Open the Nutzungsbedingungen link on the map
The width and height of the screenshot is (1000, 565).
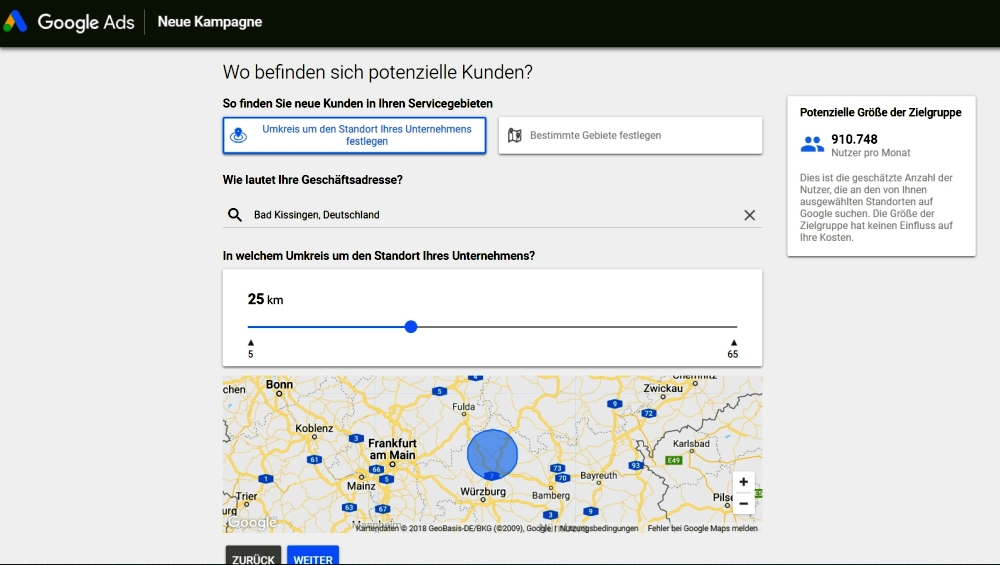coord(599,528)
